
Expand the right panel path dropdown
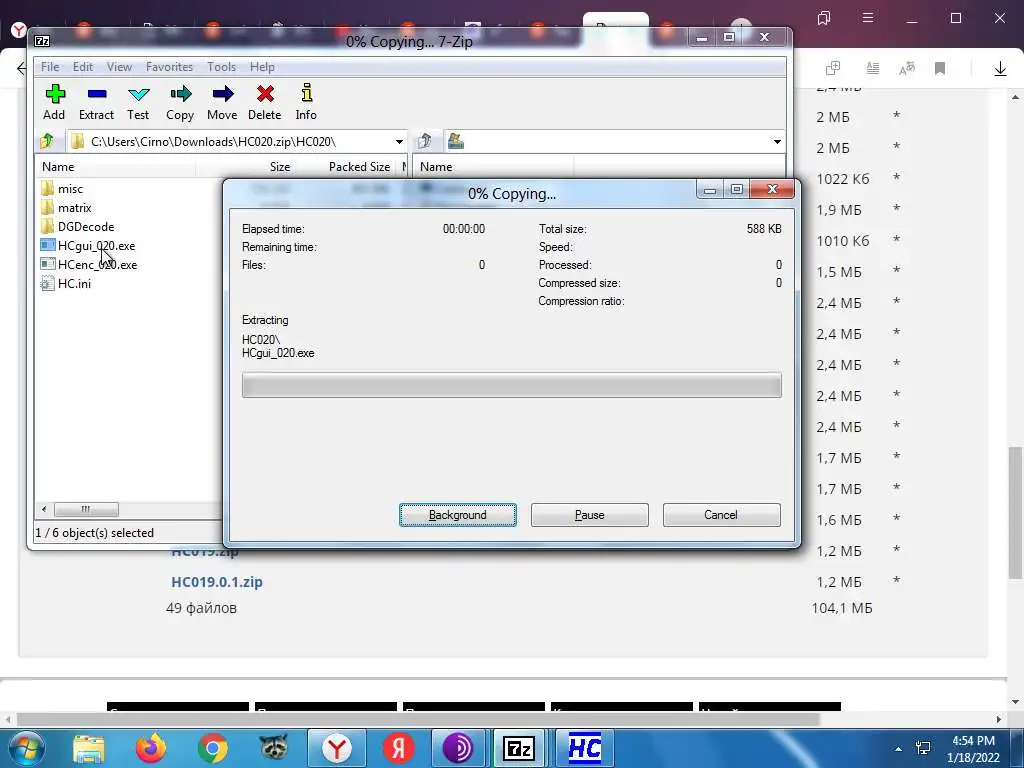tap(777, 142)
